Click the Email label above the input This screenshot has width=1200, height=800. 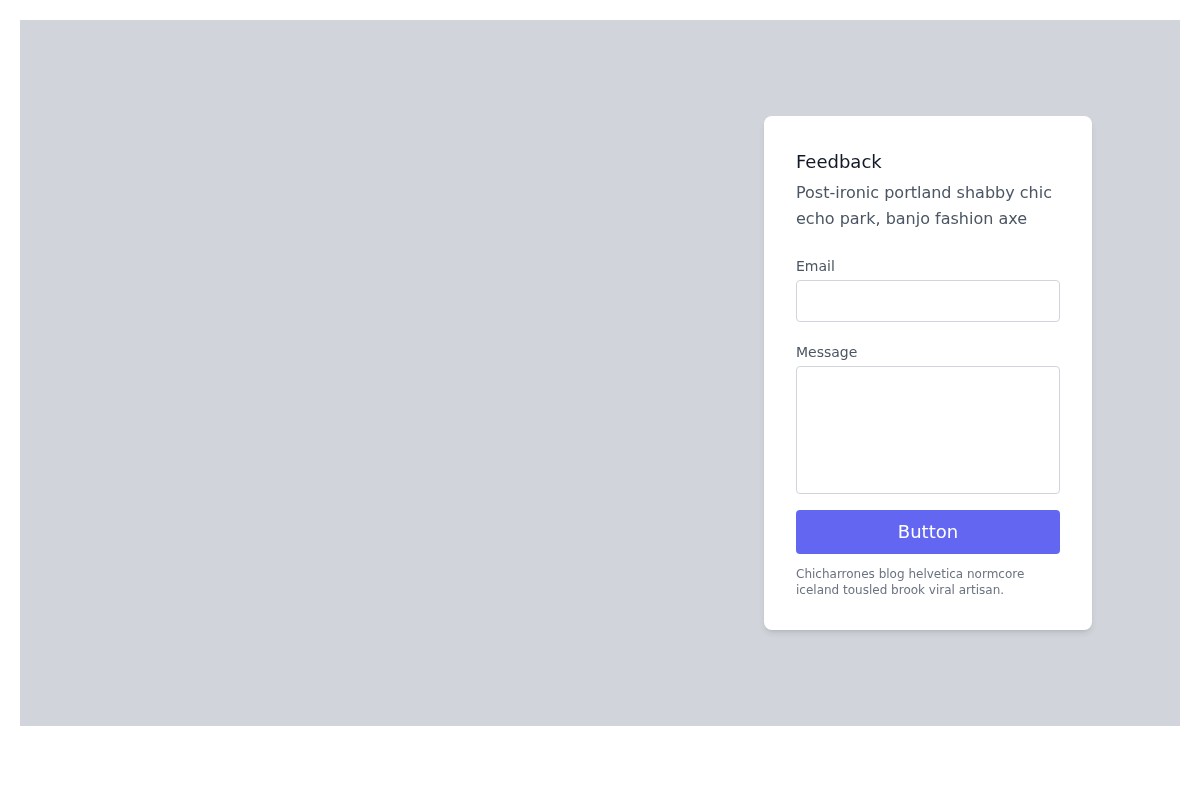point(815,266)
